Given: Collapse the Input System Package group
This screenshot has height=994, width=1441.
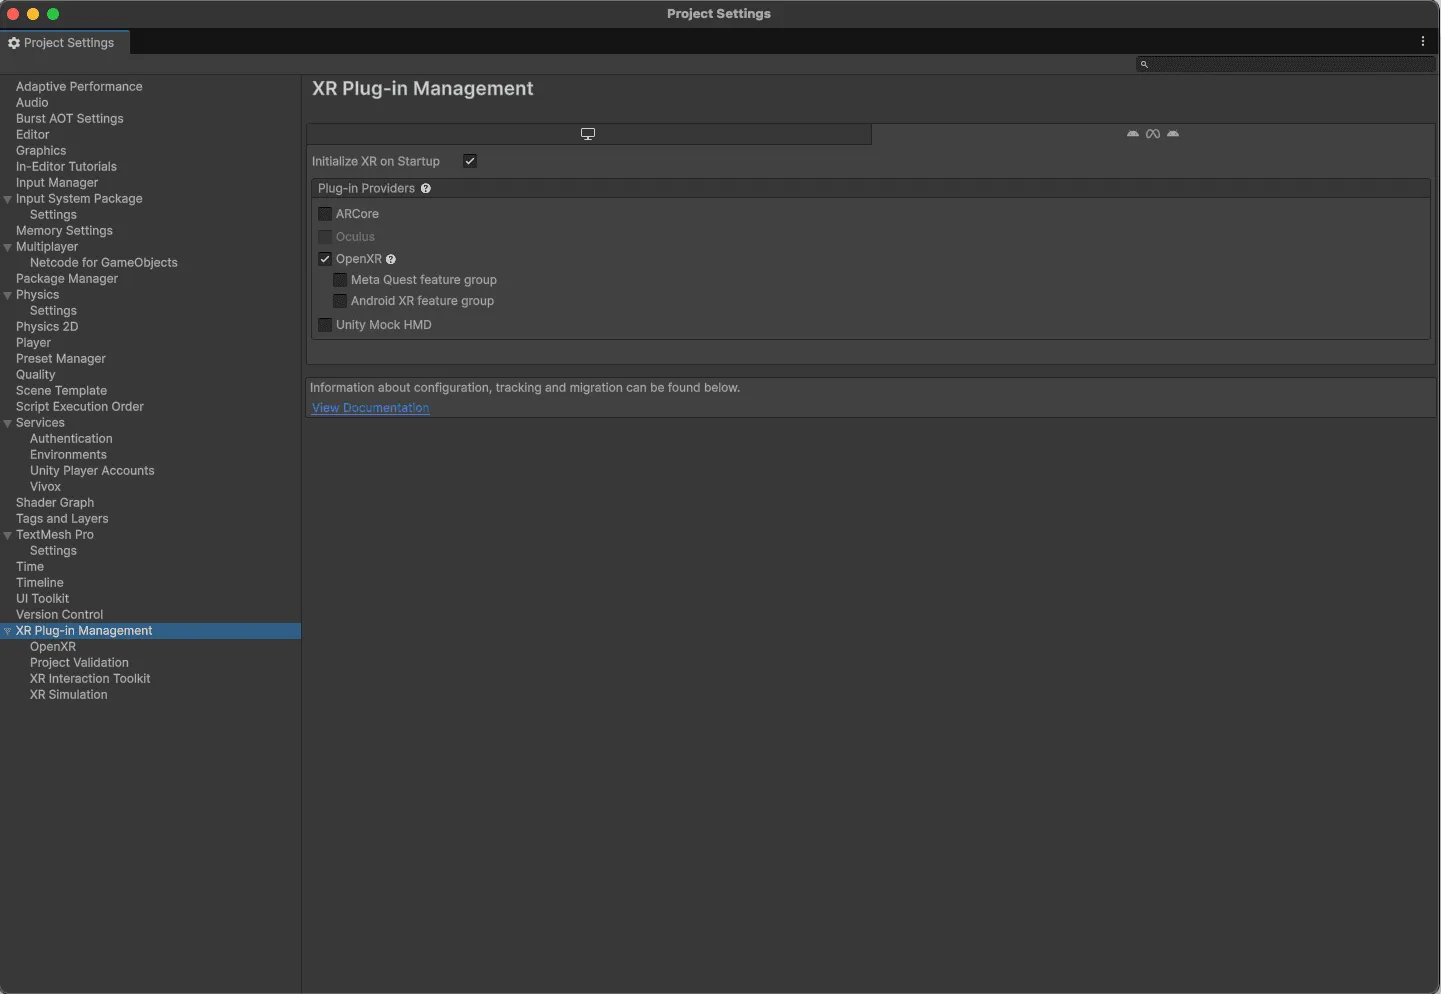Looking at the screenshot, I should [8, 199].
